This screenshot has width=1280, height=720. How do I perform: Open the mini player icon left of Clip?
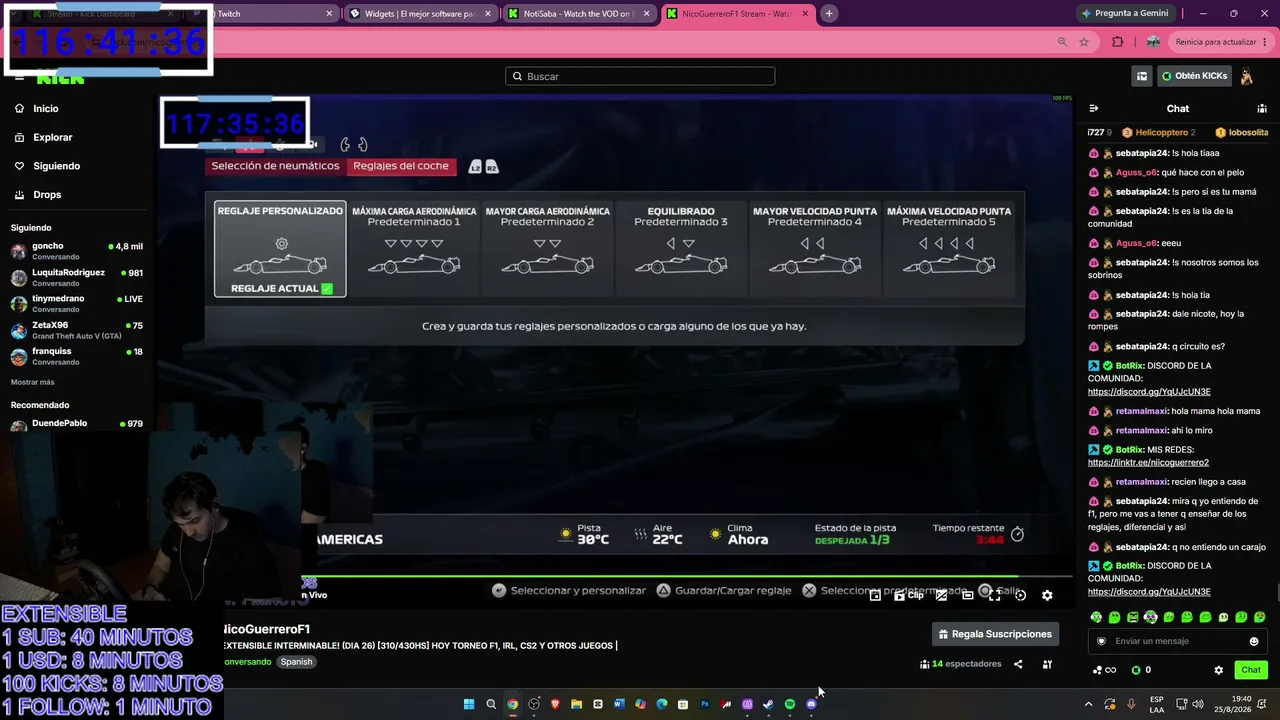pos(875,595)
